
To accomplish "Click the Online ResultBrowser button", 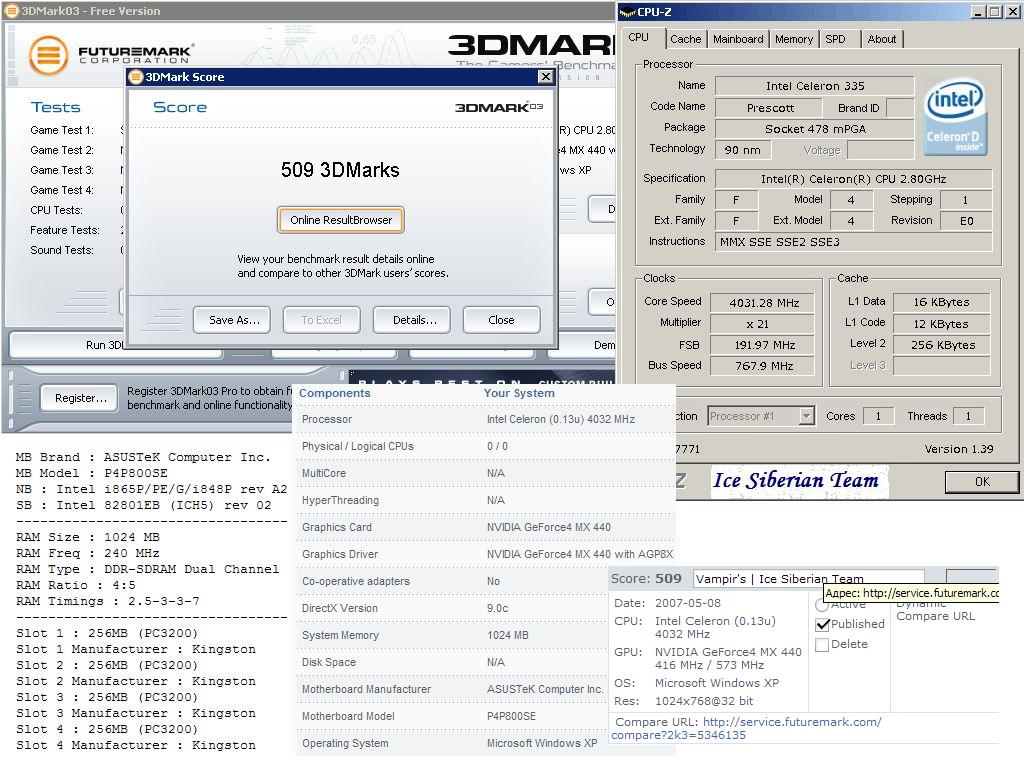I will click(341, 220).
